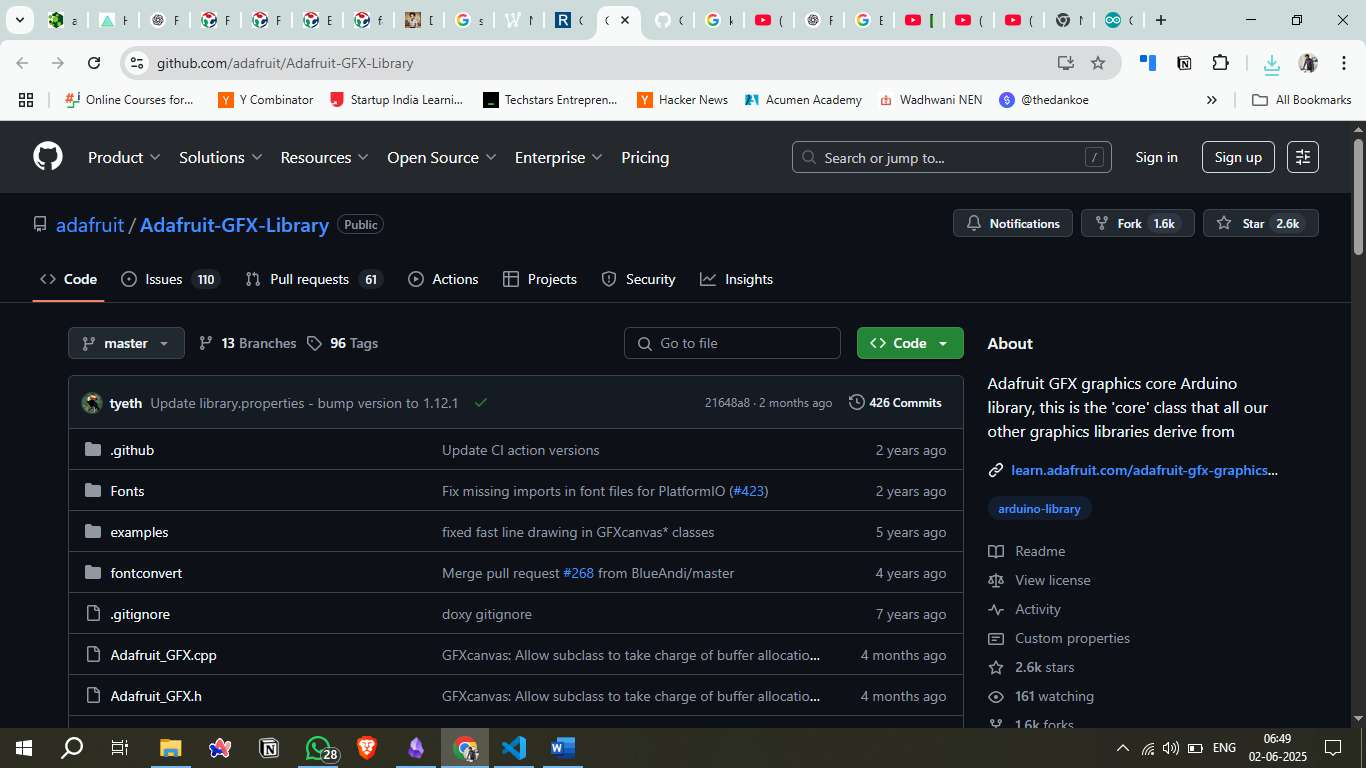Show more bookmarks chevron
The width and height of the screenshot is (1366, 768).
pyautogui.click(x=1212, y=100)
